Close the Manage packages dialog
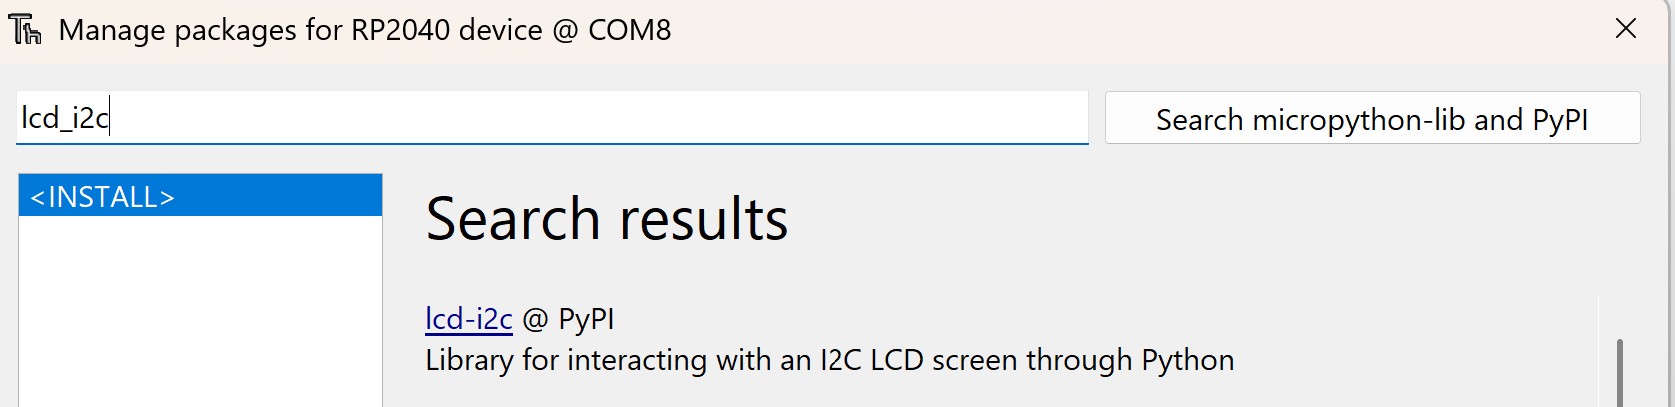This screenshot has height=407, width=1675. pyautogui.click(x=1626, y=29)
